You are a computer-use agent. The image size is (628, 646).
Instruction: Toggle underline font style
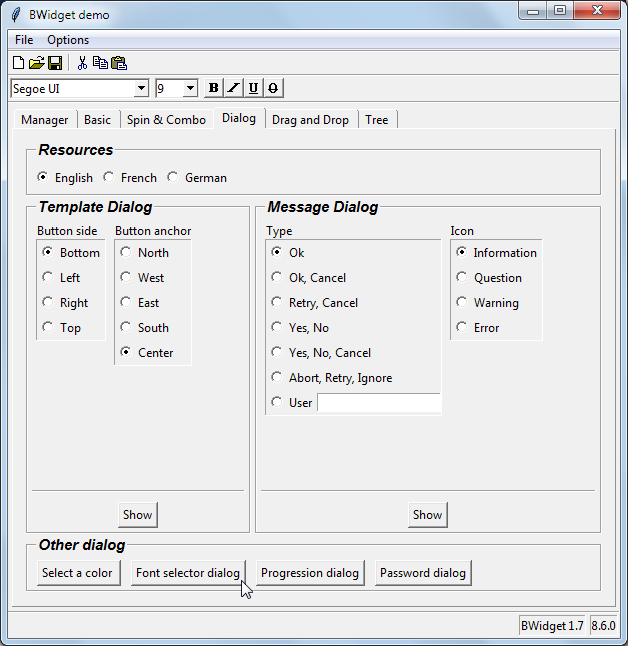(253, 88)
